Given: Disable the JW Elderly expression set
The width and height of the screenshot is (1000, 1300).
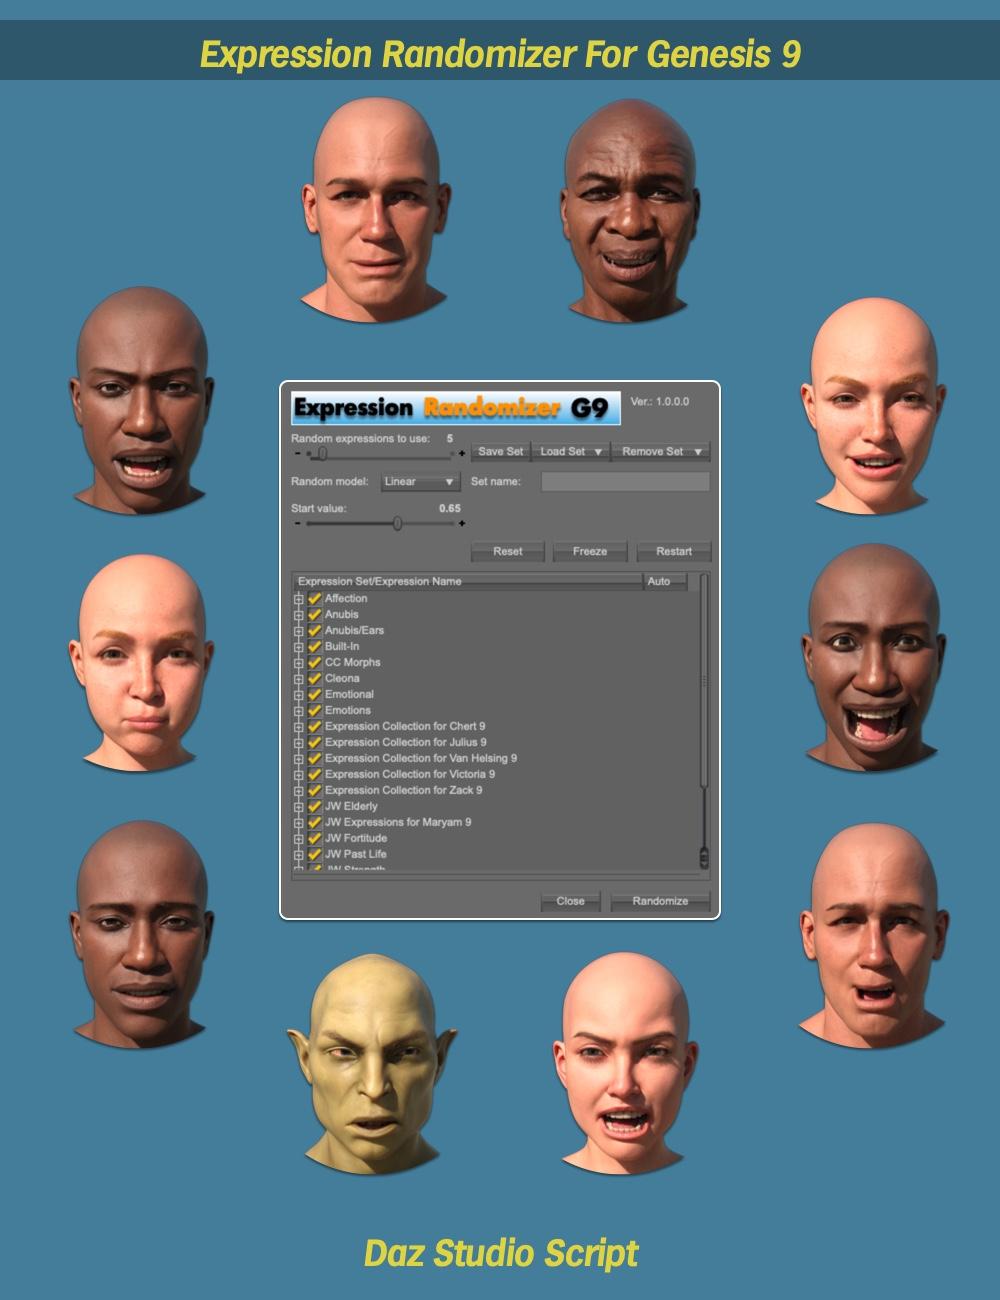Looking at the screenshot, I should [313, 806].
